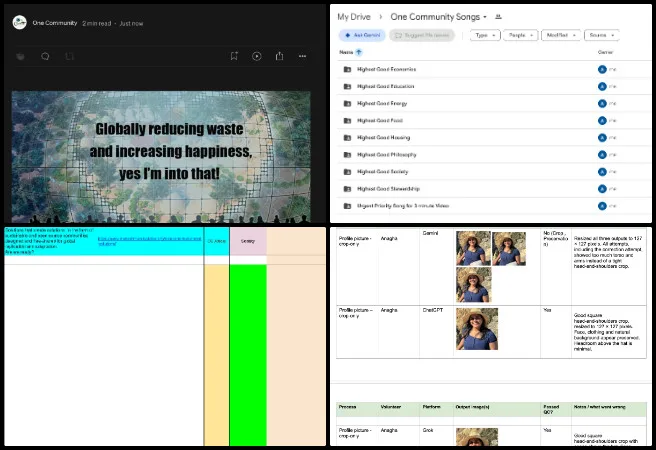
Task: Open the lone lower photo in the Gemini row
Action: [474, 285]
